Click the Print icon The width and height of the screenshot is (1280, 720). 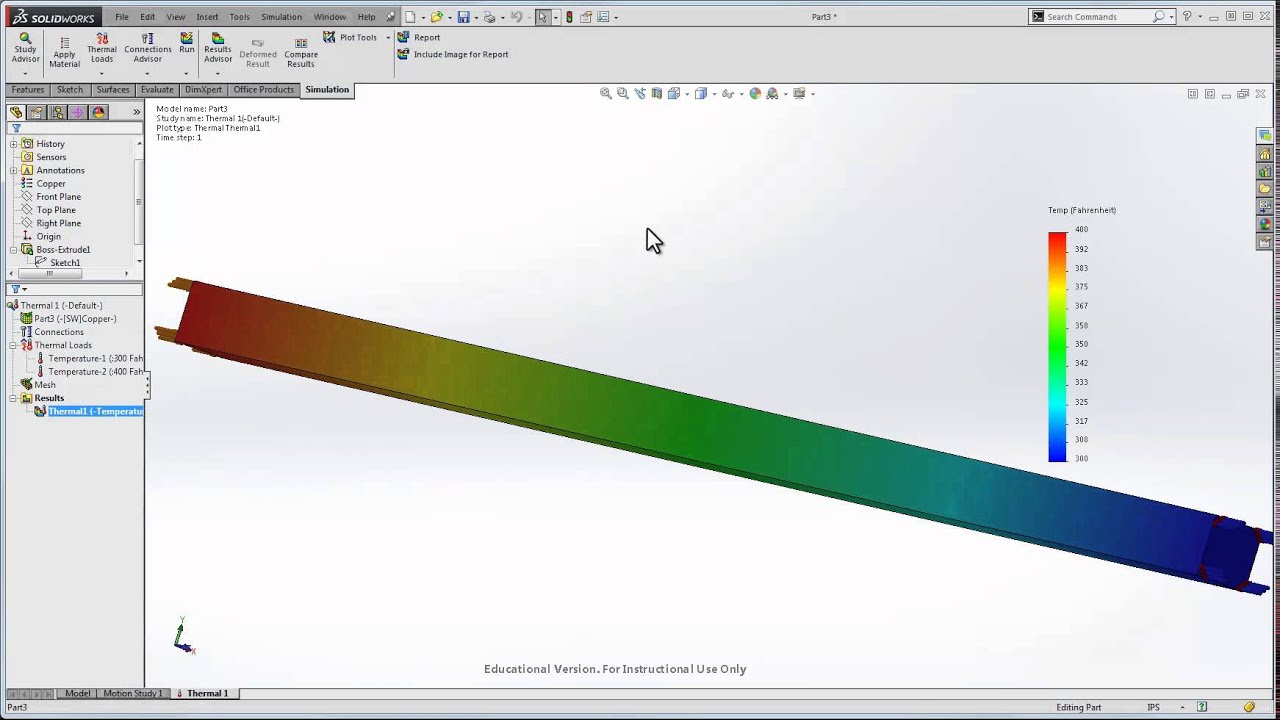point(489,17)
